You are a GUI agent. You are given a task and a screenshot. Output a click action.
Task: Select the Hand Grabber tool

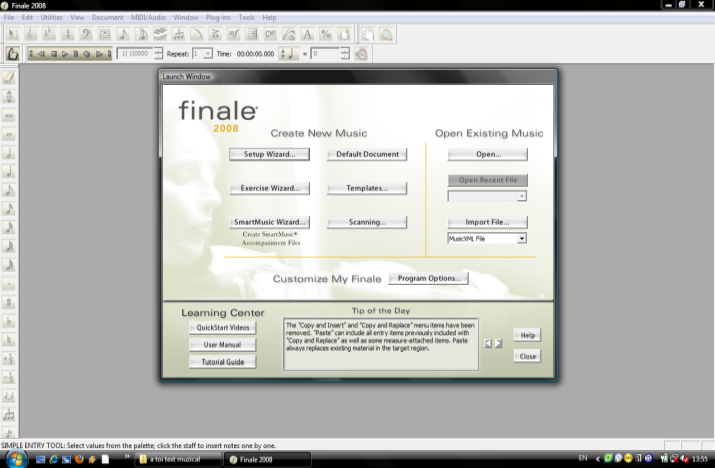(368, 34)
